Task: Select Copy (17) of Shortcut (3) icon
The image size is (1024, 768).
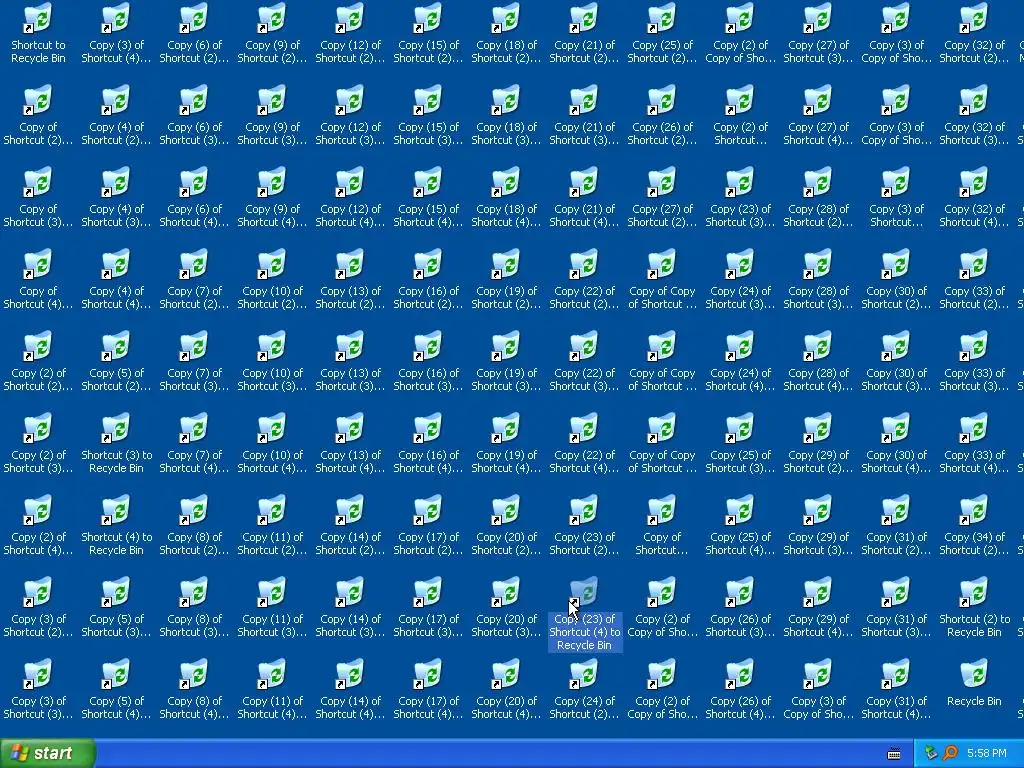Action: point(428,607)
